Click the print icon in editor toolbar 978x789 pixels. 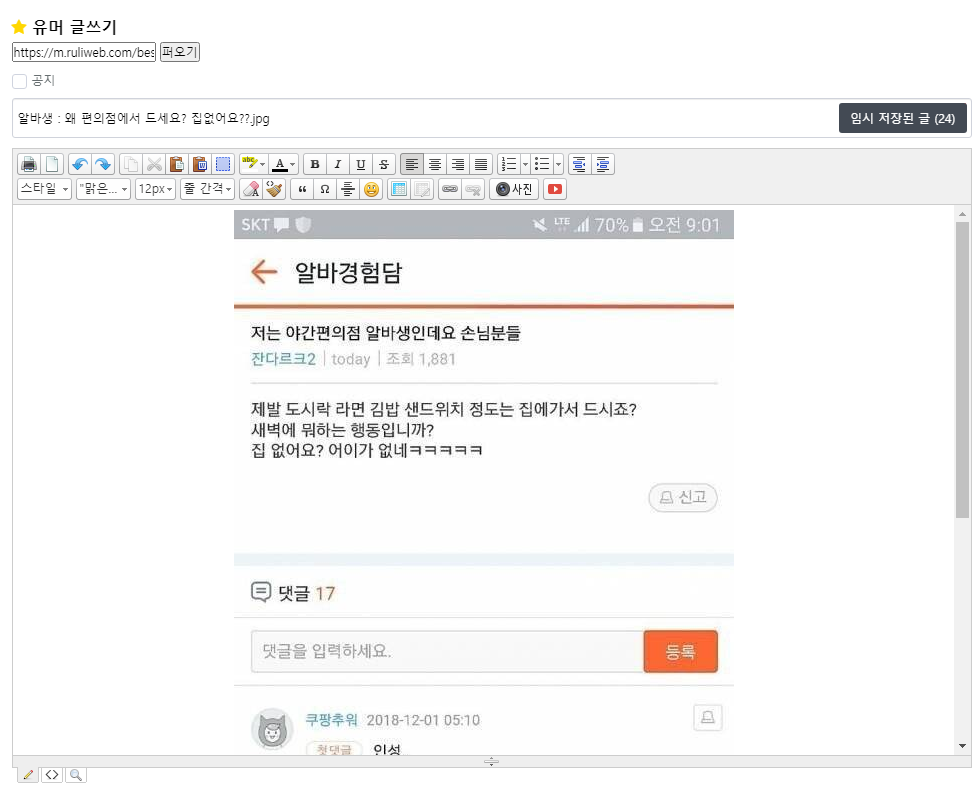(29, 164)
